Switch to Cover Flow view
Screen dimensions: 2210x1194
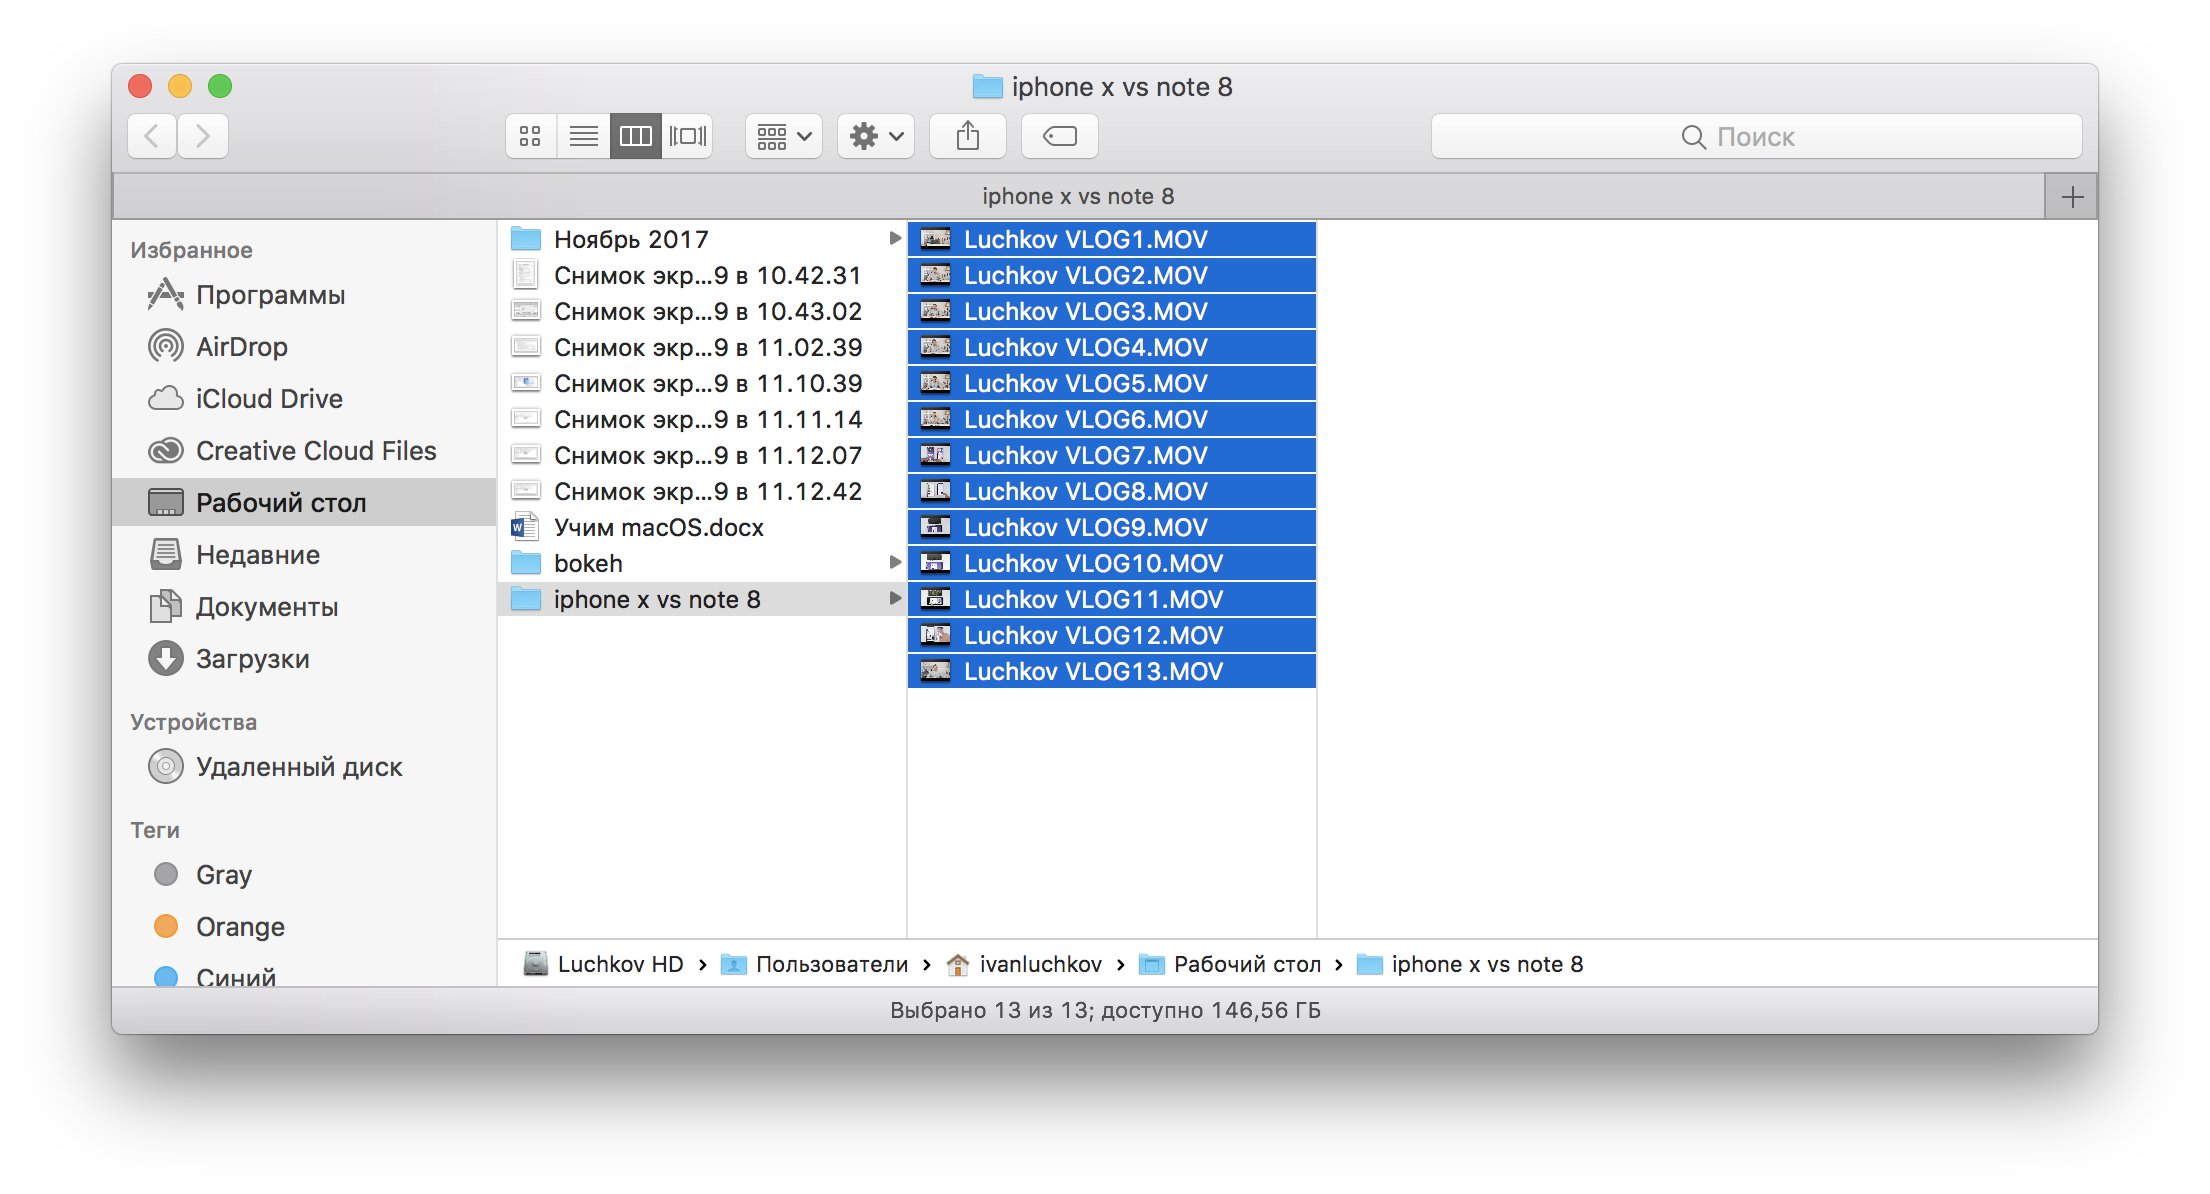click(688, 136)
